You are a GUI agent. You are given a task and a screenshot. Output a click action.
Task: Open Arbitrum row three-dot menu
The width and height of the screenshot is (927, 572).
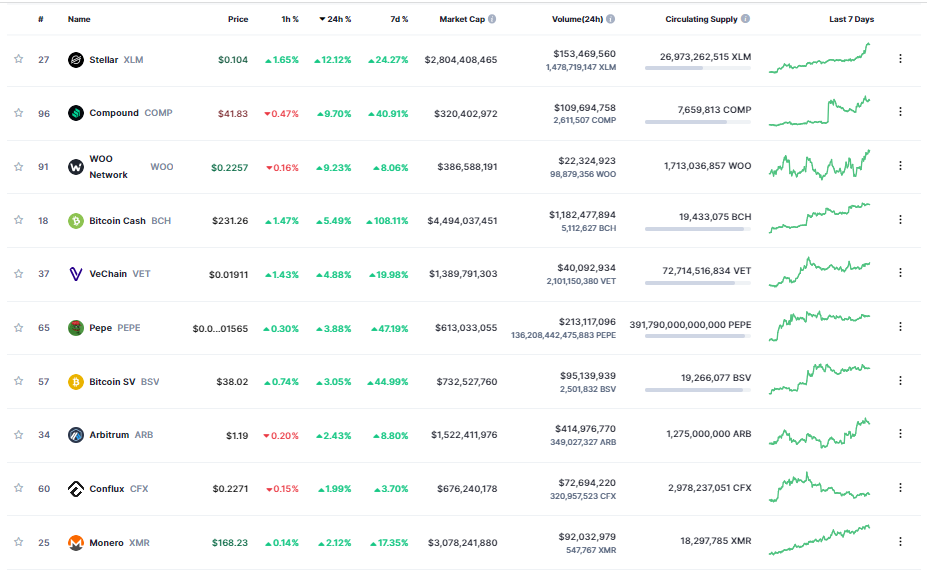pyautogui.click(x=900, y=434)
